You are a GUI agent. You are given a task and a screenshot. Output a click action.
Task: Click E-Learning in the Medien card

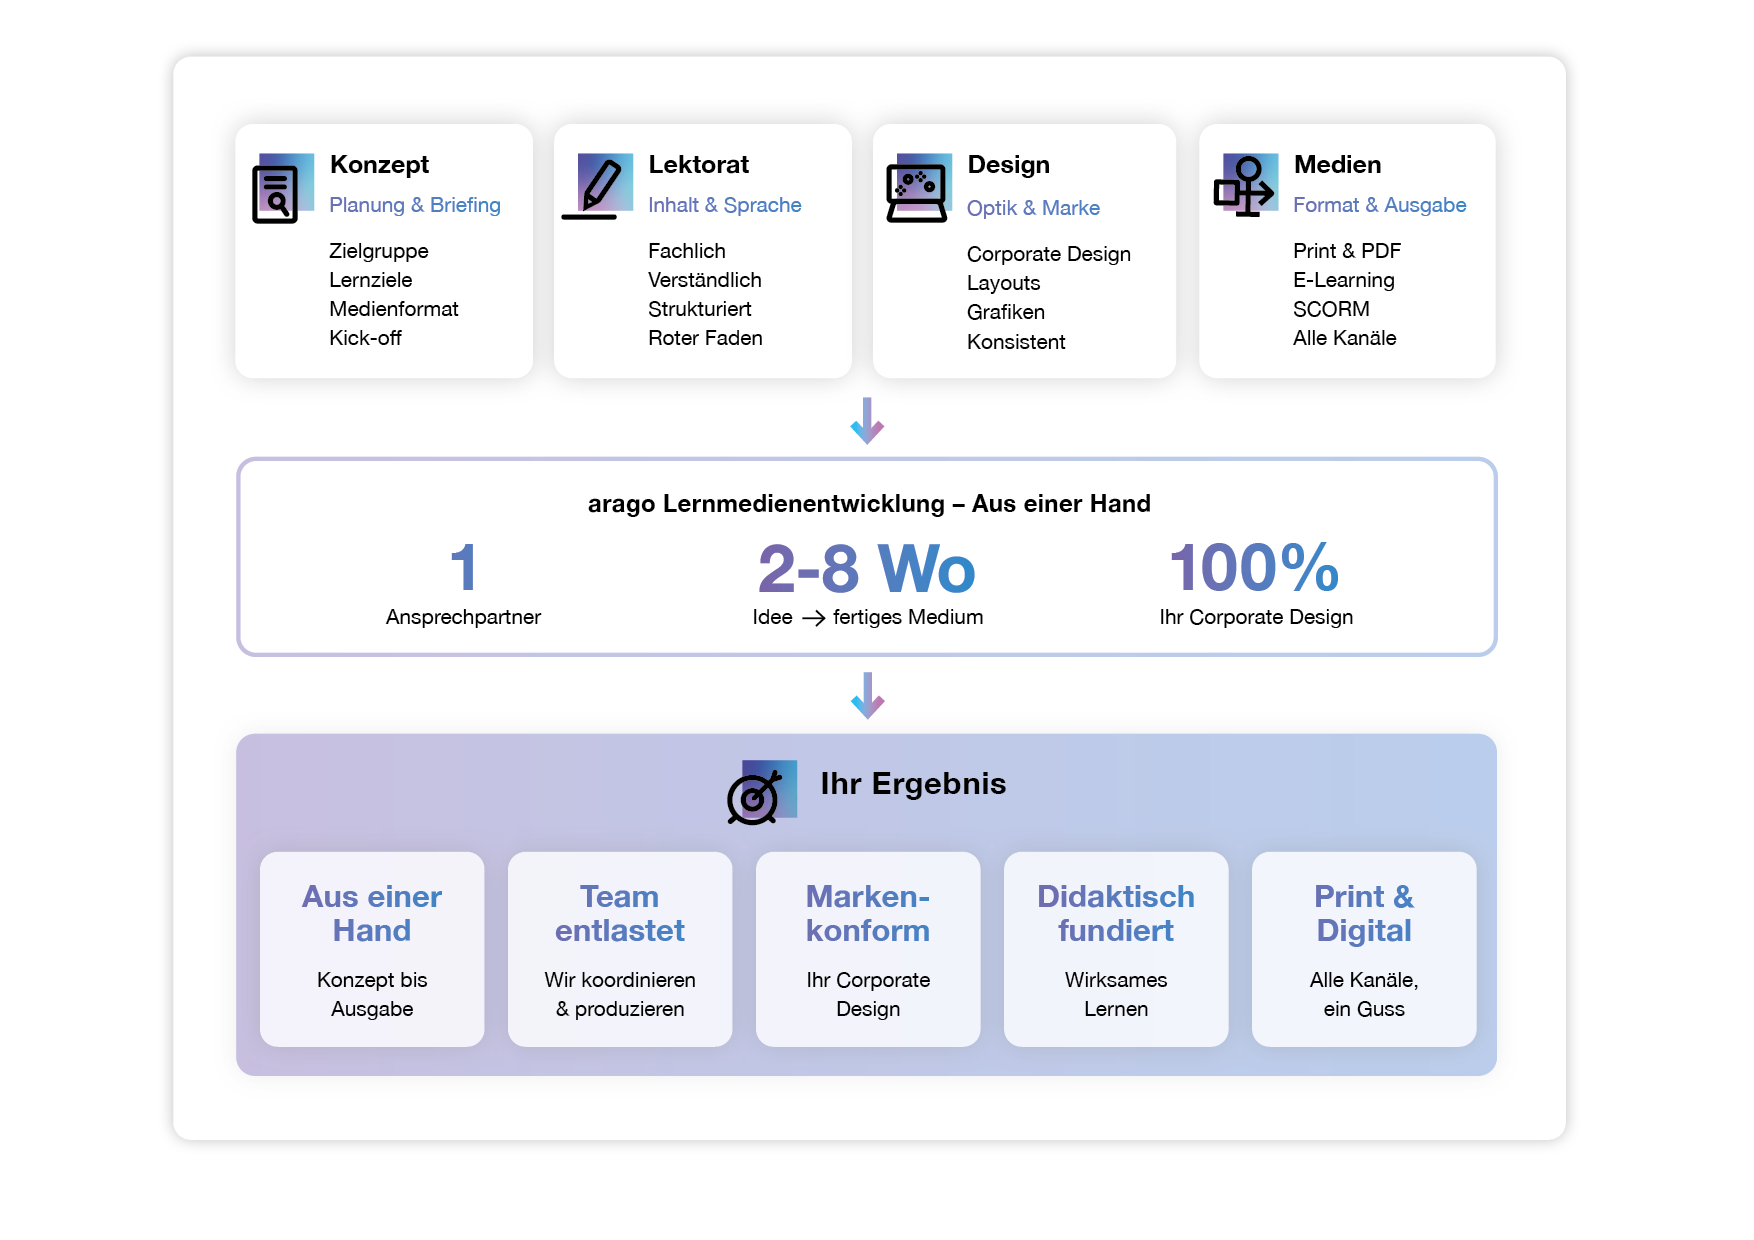point(1344,280)
